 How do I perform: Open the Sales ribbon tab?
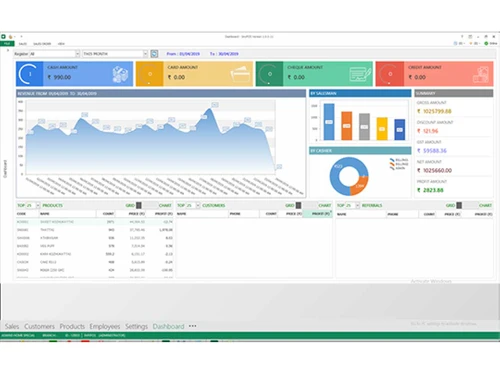coord(23,44)
